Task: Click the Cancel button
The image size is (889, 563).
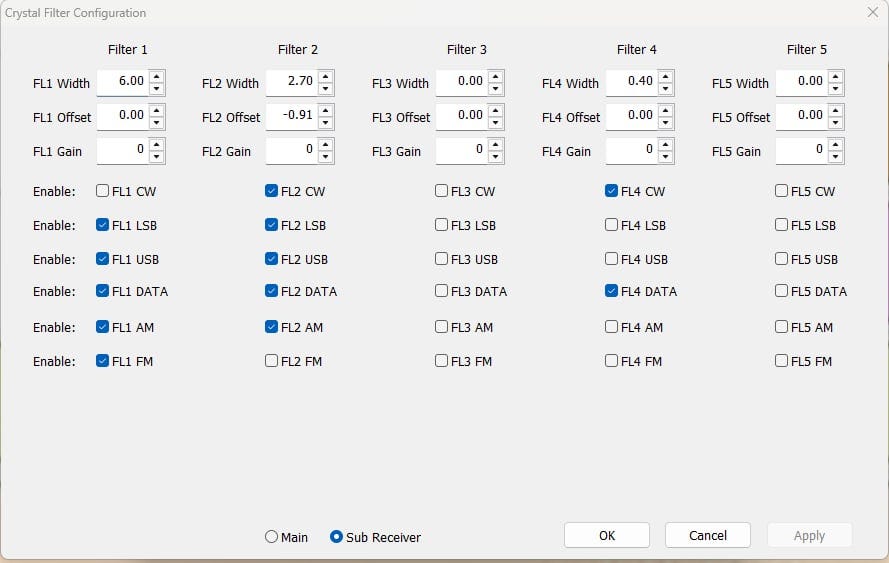Action: click(x=708, y=535)
